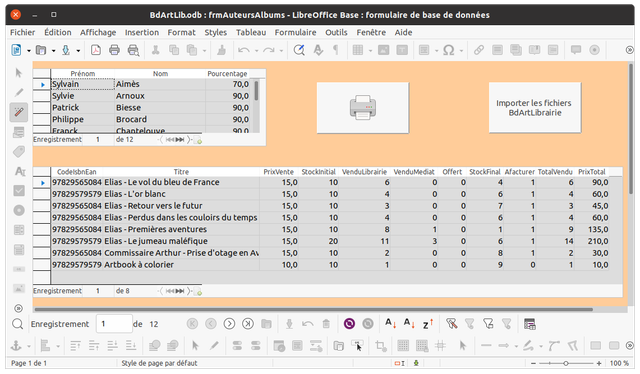Sort descending with Z-up arrow icon
The height and width of the screenshot is (374, 640).
(428, 324)
